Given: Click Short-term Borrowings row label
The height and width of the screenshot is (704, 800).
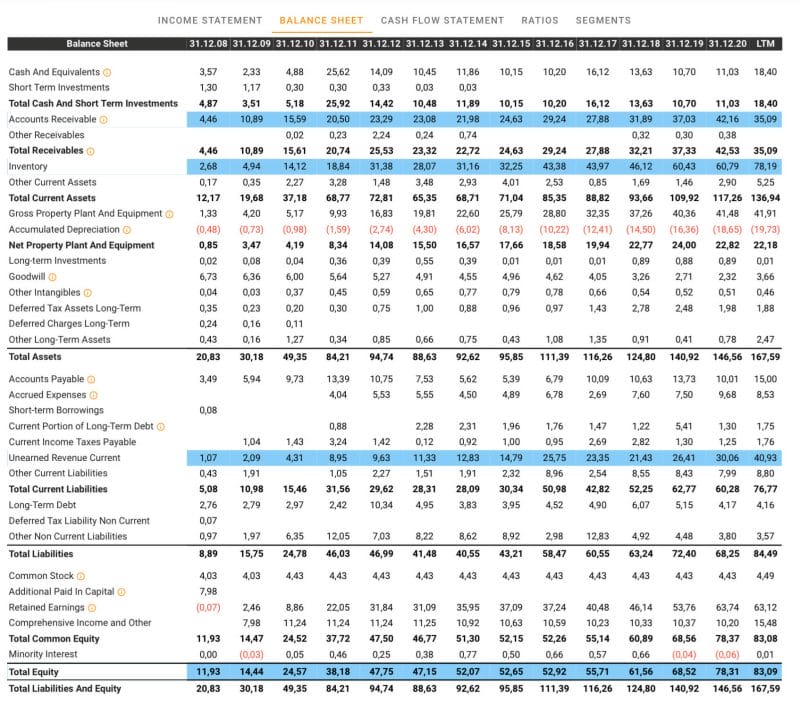Looking at the screenshot, I should click(x=56, y=410).
